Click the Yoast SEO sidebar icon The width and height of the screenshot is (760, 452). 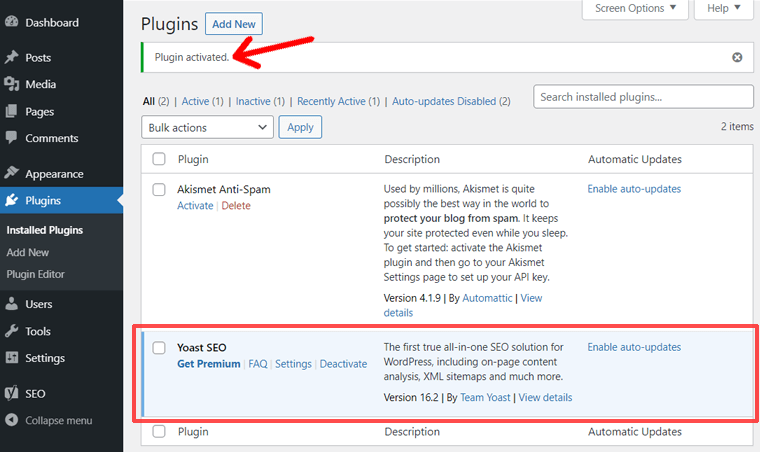12,393
